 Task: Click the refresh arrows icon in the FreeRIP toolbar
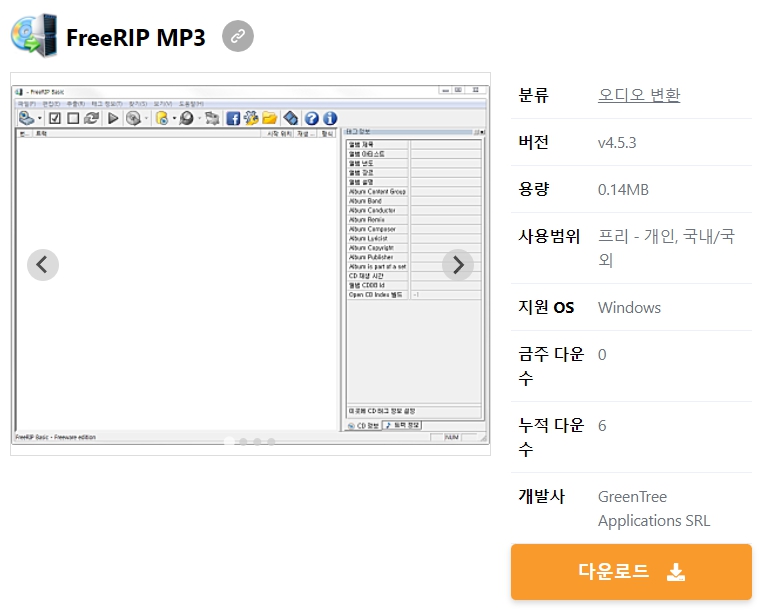click(91, 118)
